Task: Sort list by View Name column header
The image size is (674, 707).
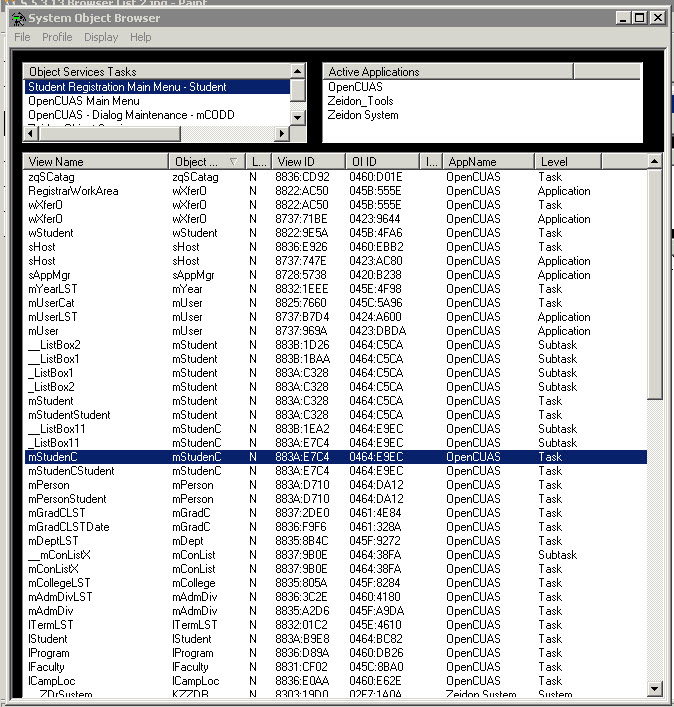Action: coord(95,161)
